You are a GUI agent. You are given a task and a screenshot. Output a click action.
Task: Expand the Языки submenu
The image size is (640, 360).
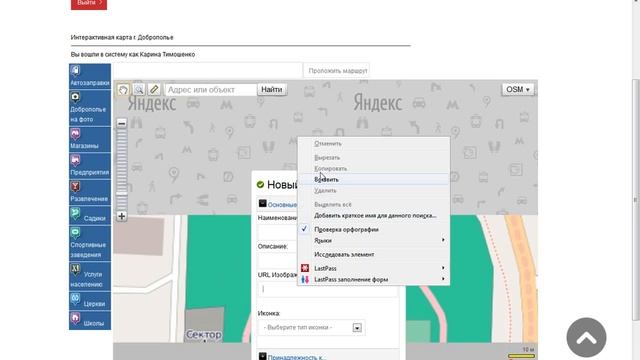coord(374,240)
